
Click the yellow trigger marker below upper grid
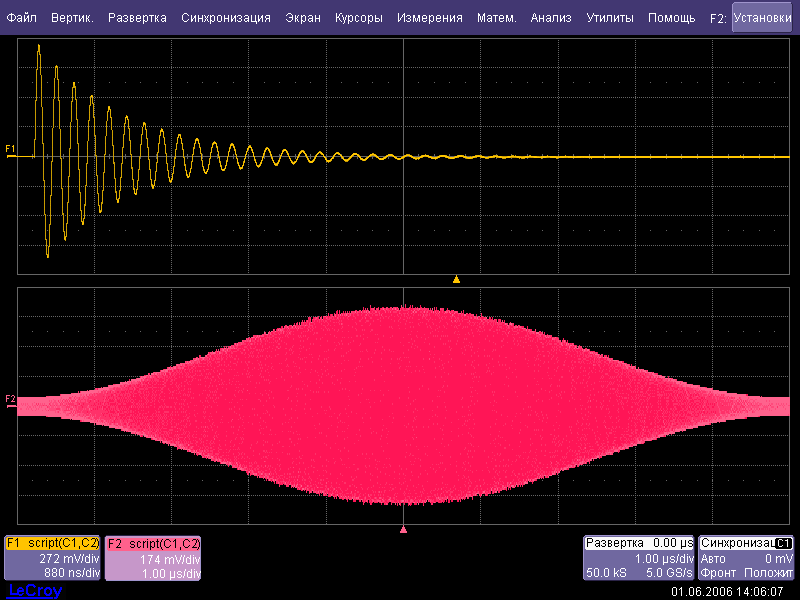(456, 279)
